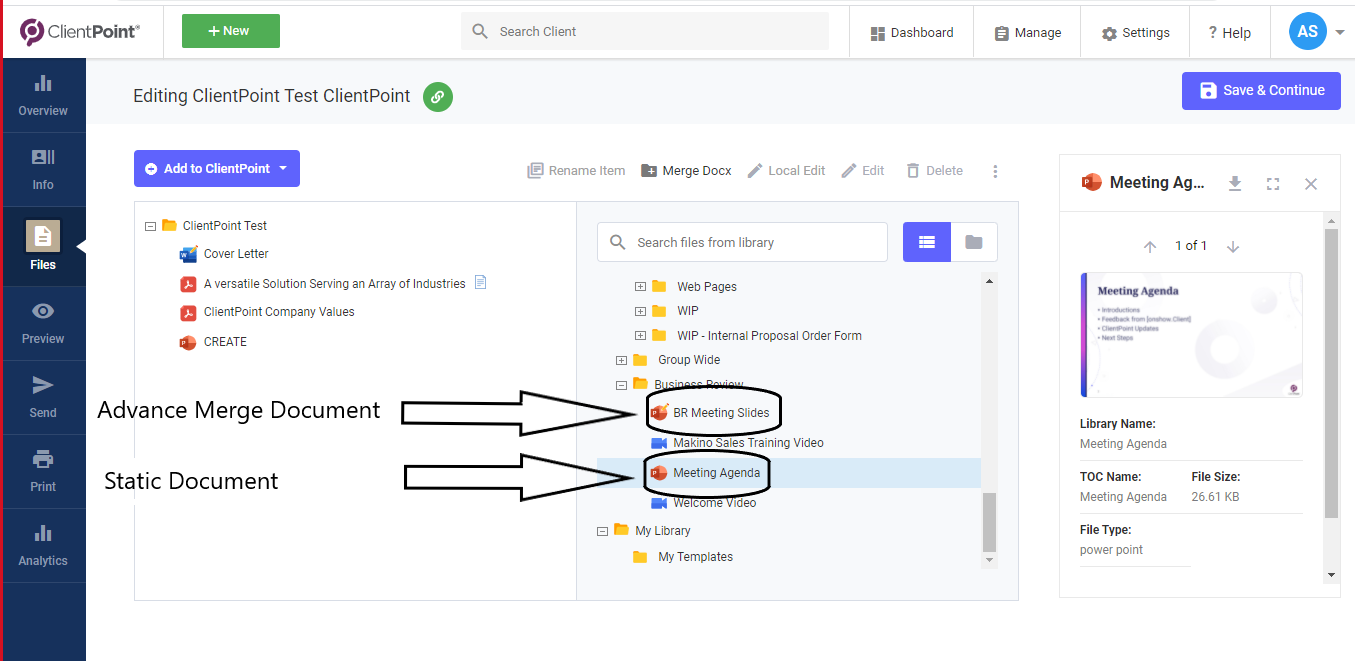Click the green link icon beside the title
The width and height of the screenshot is (1355, 661).
tap(438, 97)
